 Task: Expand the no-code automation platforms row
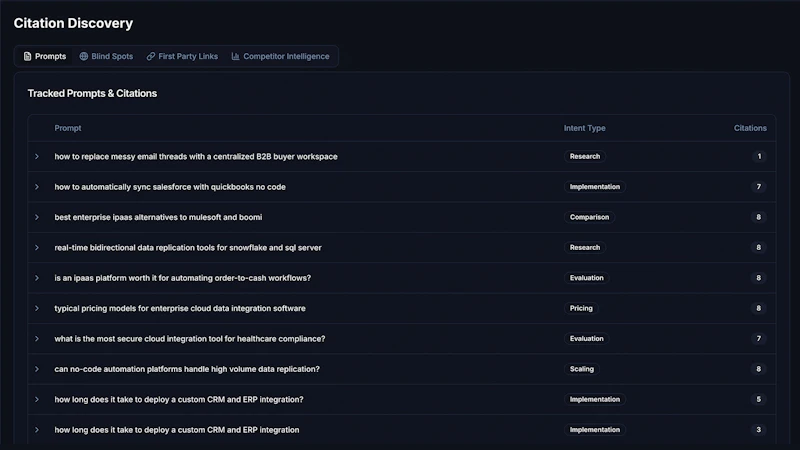[37, 369]
